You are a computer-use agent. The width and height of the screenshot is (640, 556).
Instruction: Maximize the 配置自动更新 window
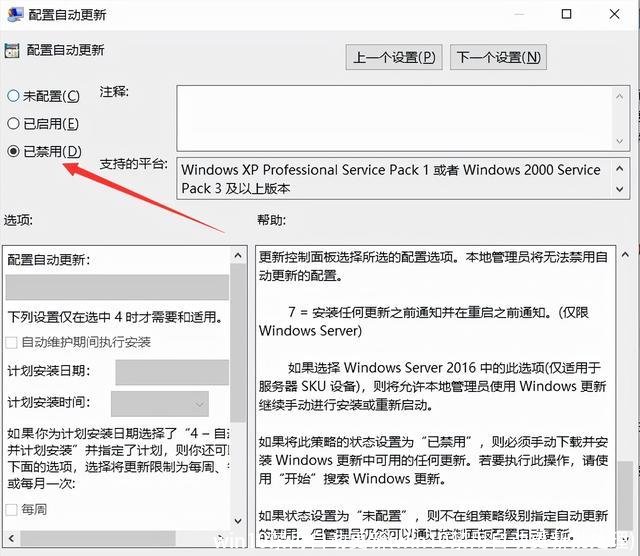tap(567, 14)
